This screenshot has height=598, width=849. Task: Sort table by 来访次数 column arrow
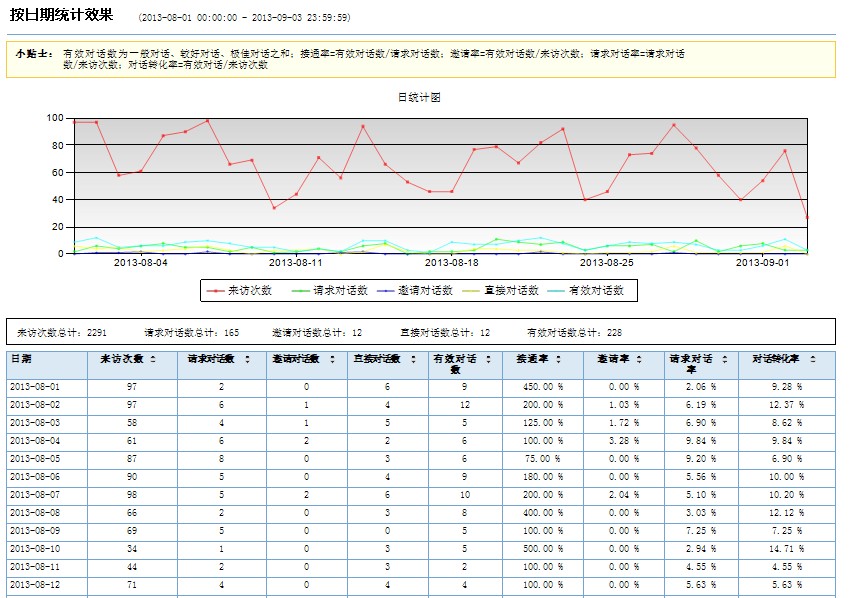[152, 358]
